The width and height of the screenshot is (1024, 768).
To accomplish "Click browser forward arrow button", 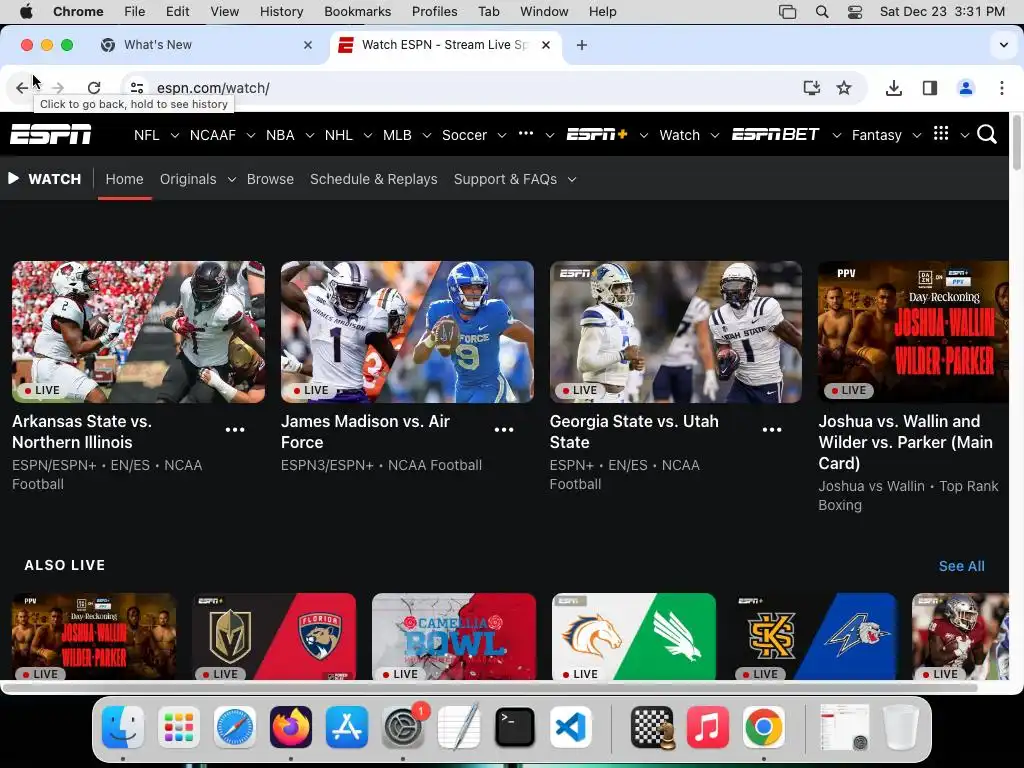I will (x=57, y=88).
